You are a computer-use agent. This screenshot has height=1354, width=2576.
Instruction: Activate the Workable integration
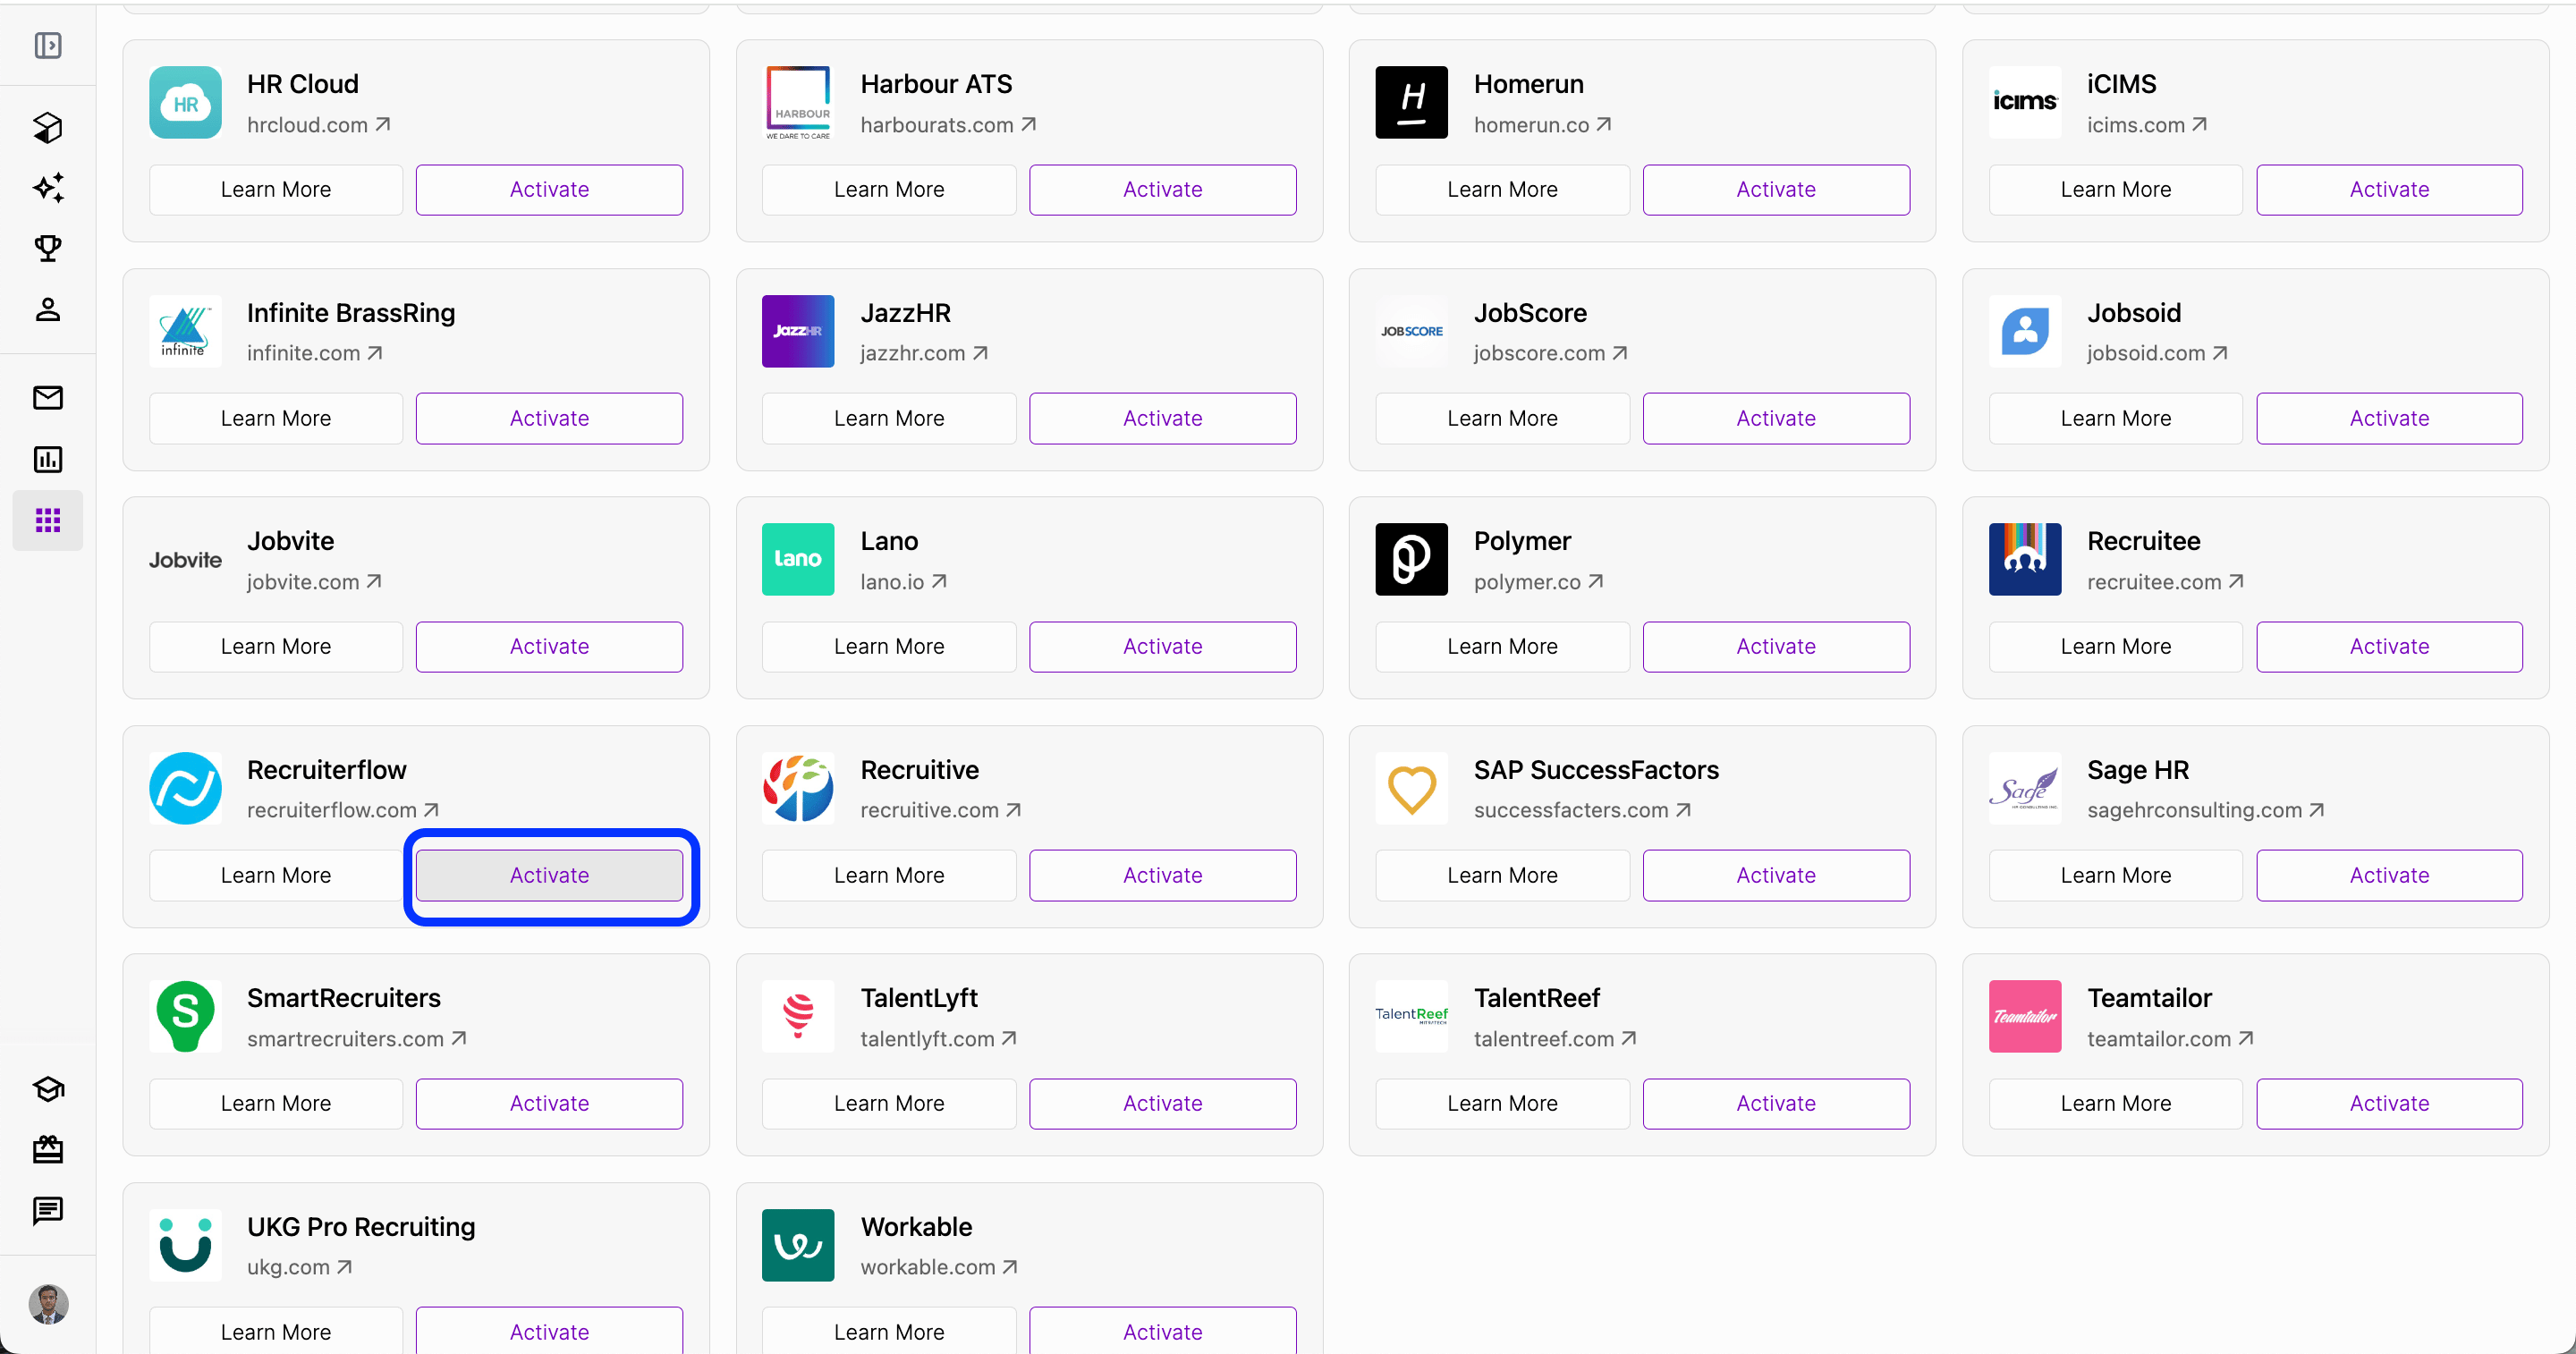1162,1330
